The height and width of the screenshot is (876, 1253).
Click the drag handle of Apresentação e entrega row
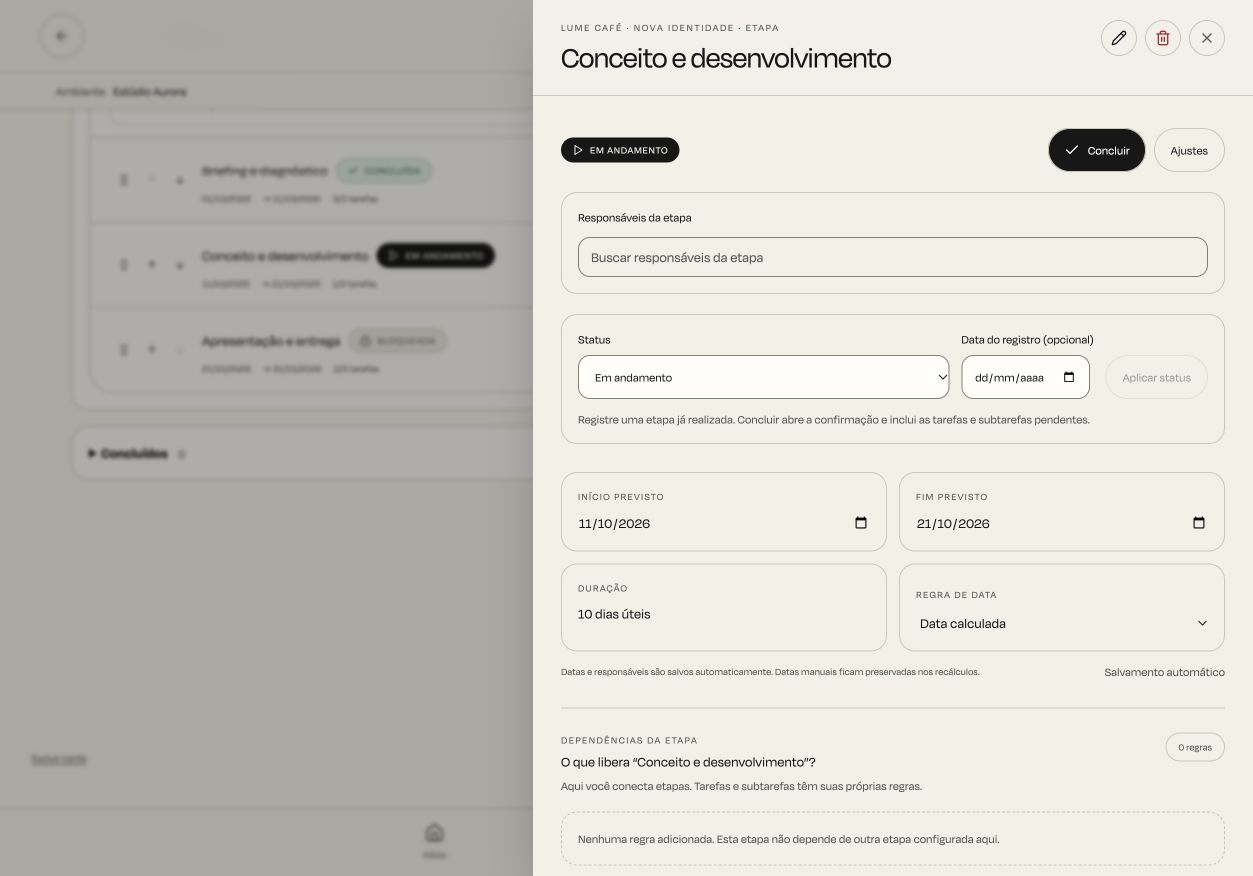pos(124,350)
